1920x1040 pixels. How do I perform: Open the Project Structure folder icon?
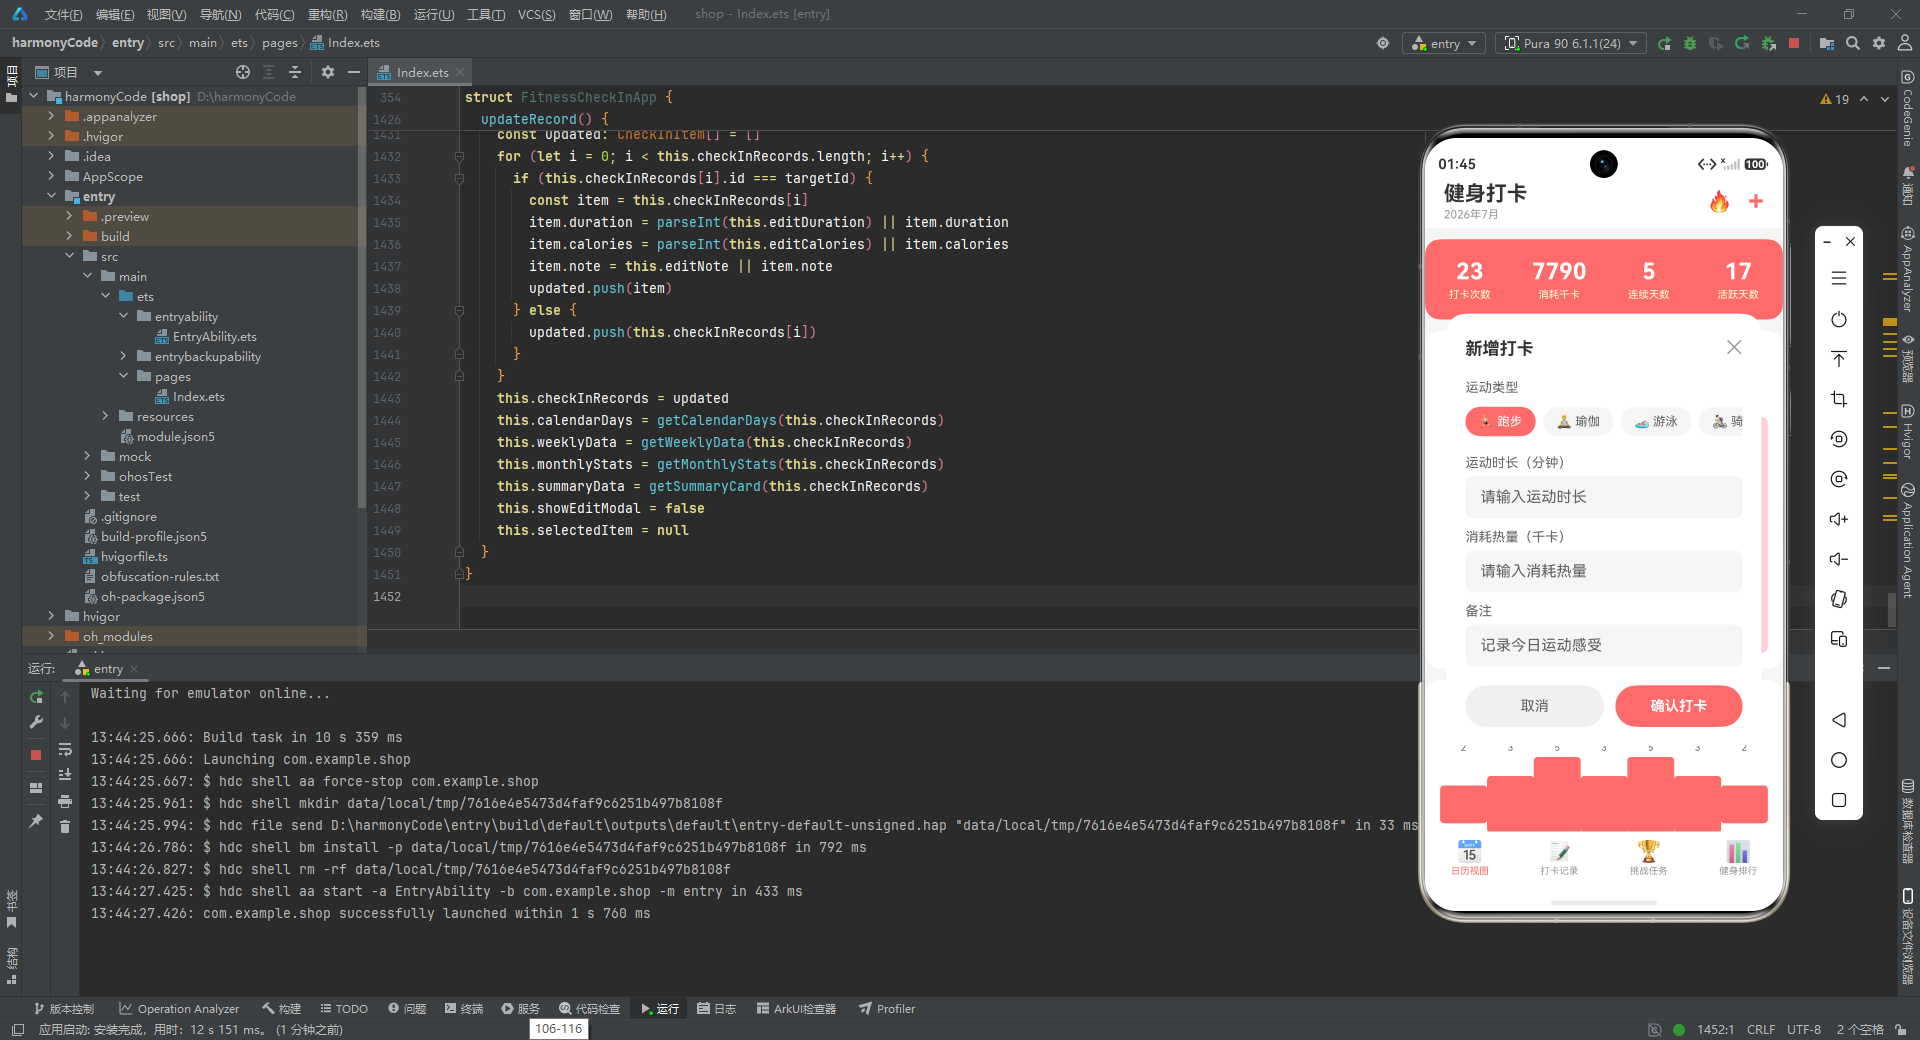(1827, 44)
